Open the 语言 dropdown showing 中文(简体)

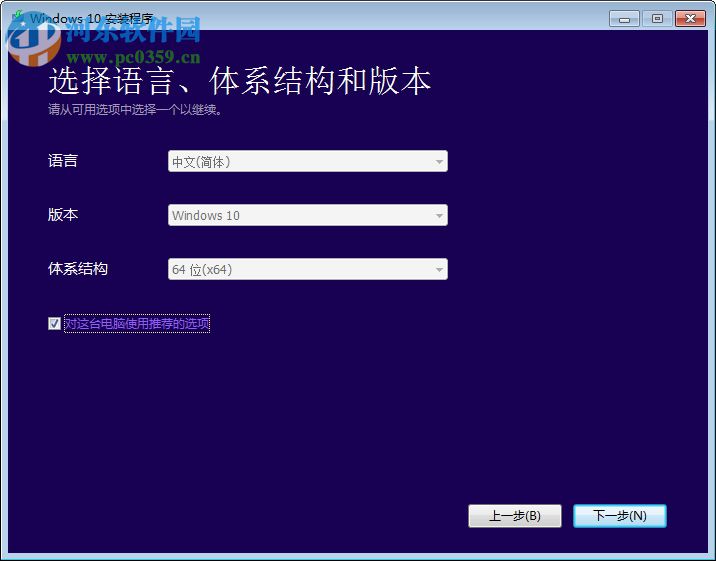[x=308, y=161]
